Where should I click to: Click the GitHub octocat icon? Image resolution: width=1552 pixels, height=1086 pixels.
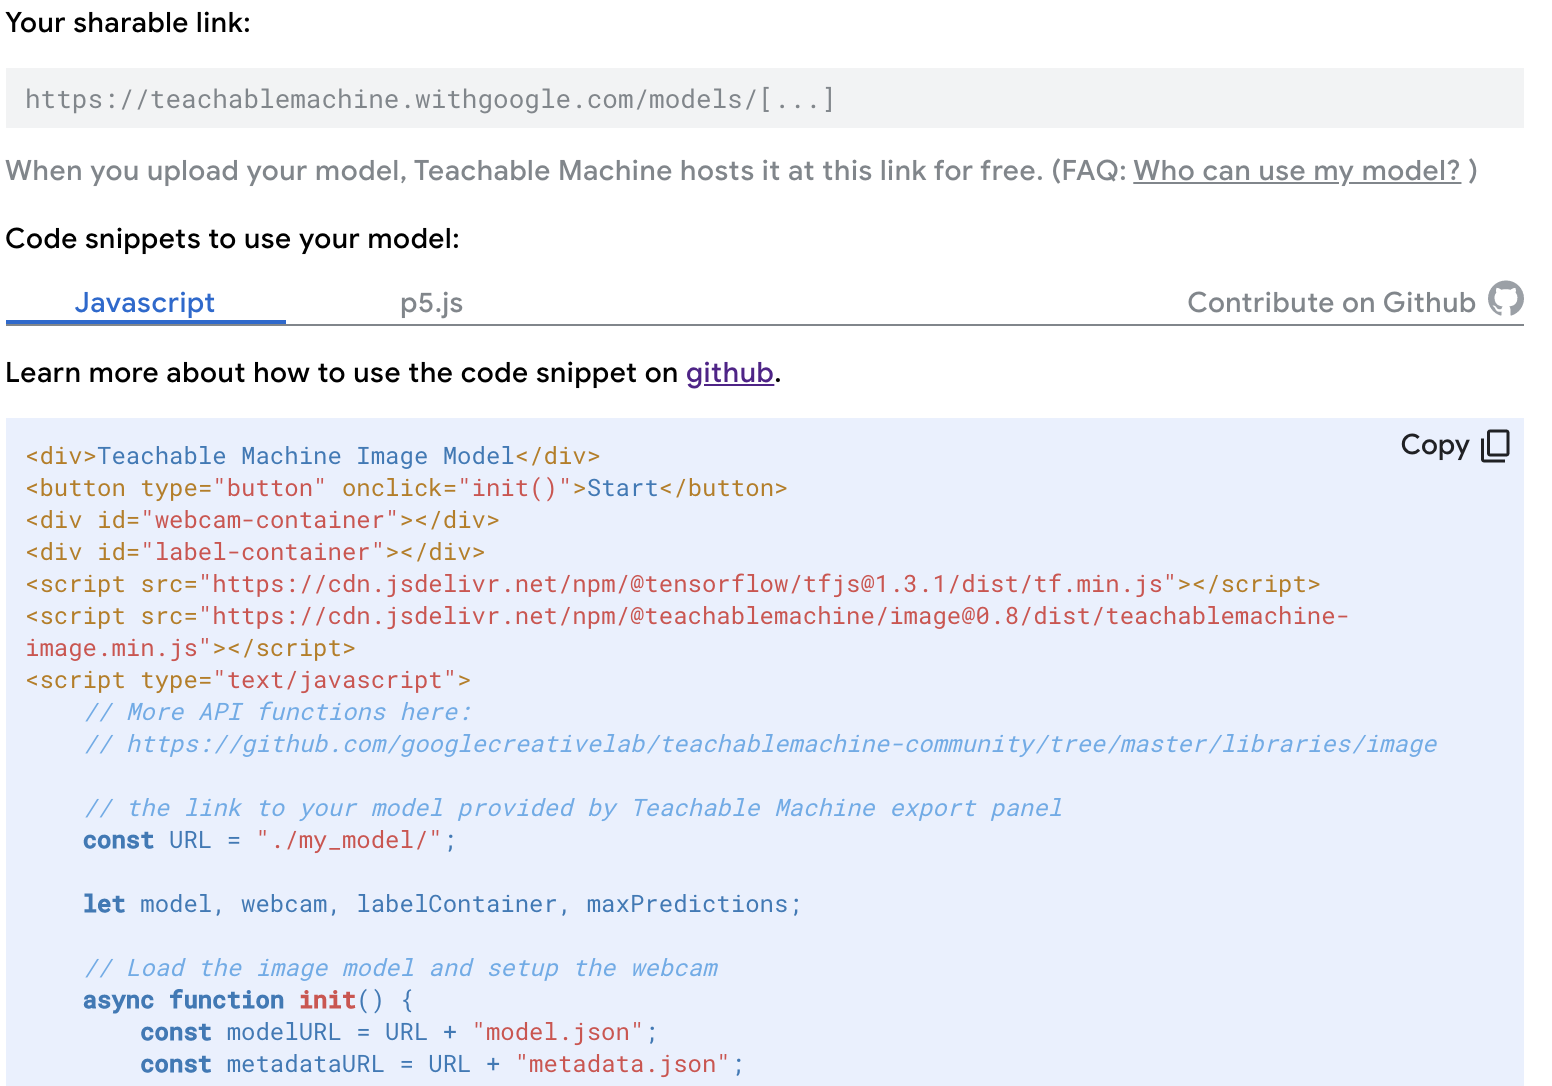tap(1506, 299)
